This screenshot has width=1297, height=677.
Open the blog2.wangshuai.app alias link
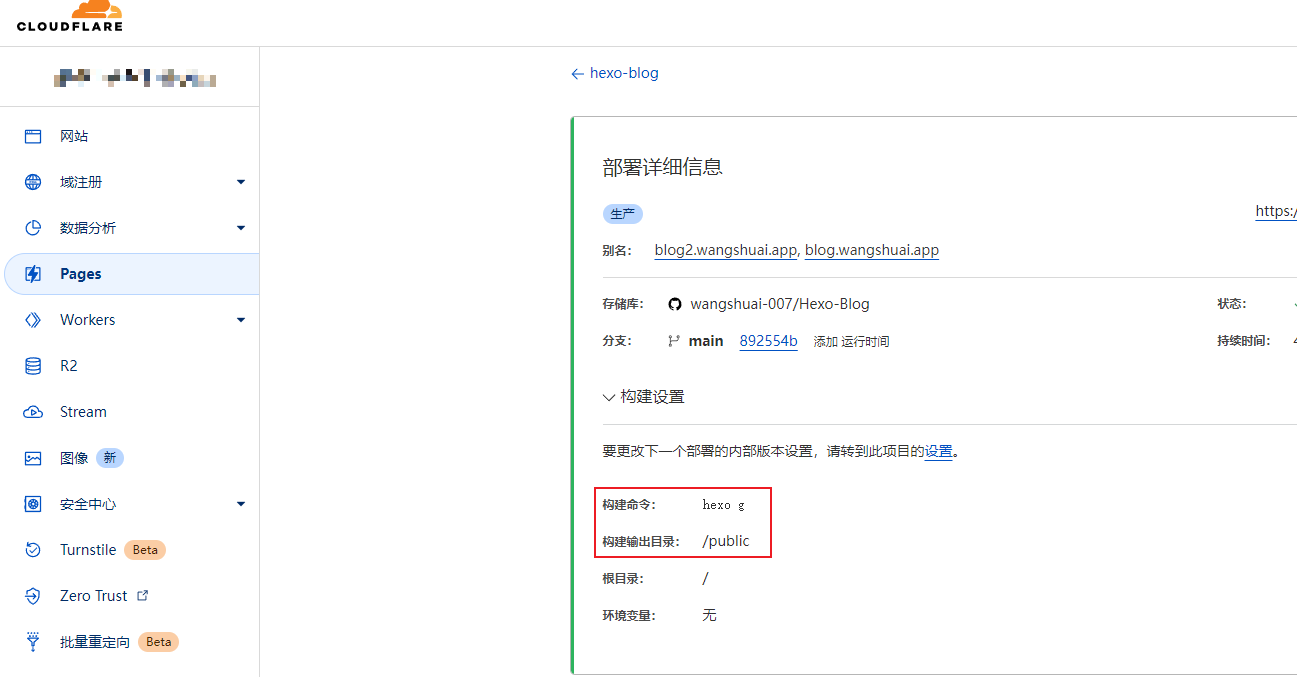[725, 250]
